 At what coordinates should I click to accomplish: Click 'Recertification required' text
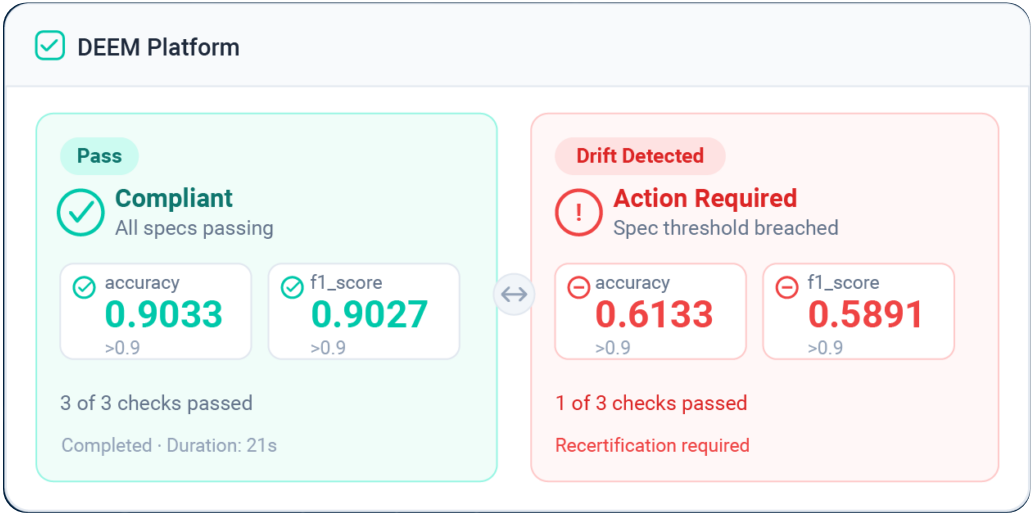pyautogui.click(x=652, y=445)
